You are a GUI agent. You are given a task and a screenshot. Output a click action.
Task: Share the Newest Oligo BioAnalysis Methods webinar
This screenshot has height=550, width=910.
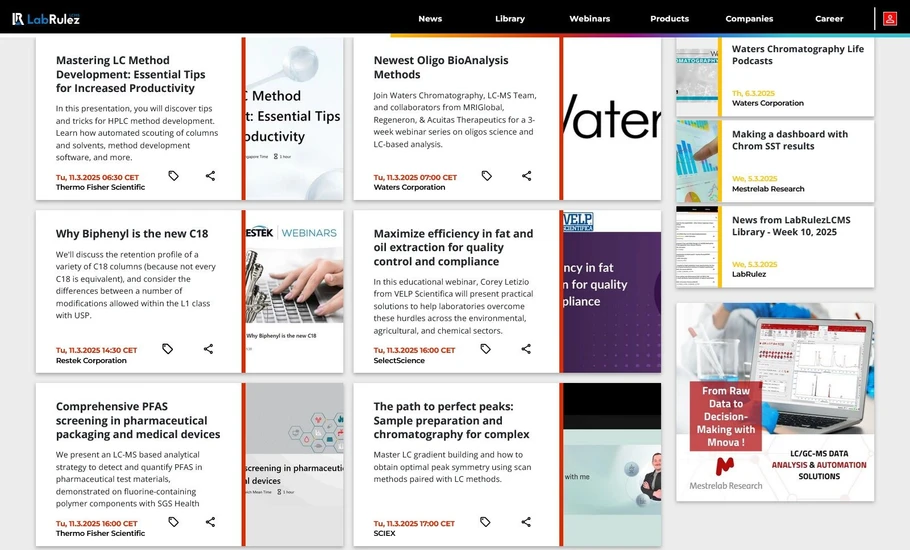pos(526,176)
